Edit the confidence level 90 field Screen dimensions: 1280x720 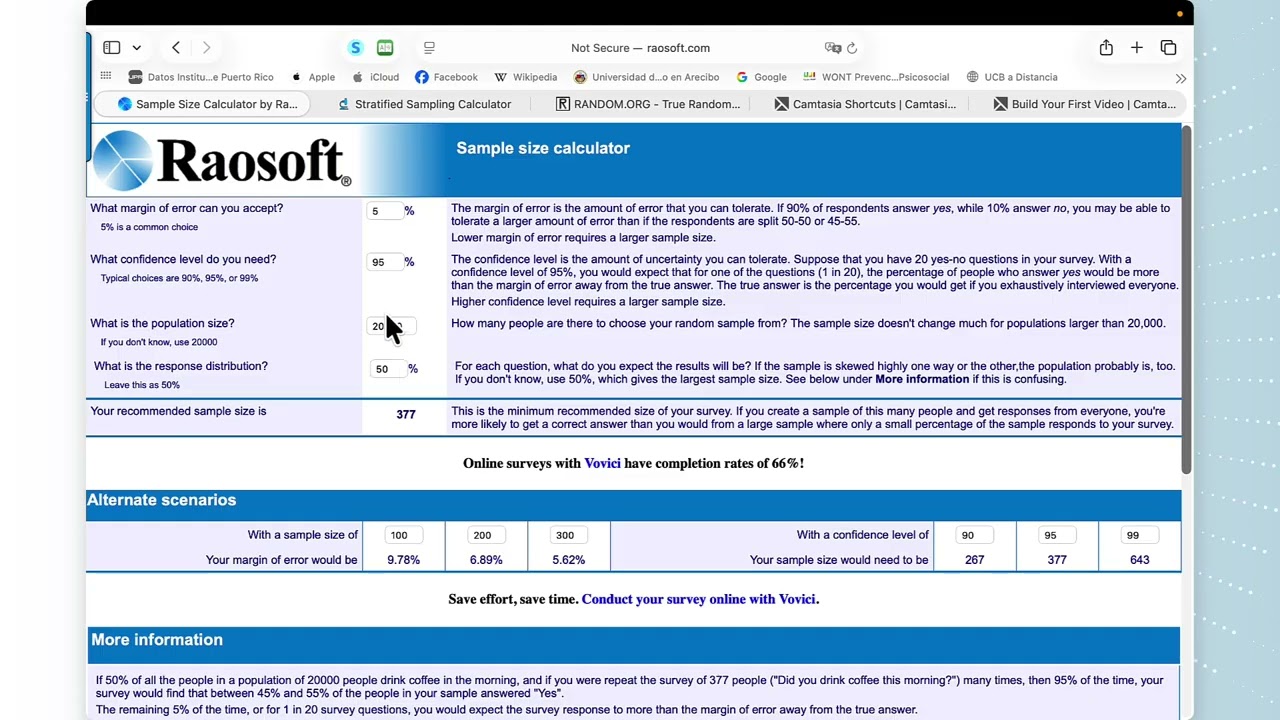[x=974, y=535]
